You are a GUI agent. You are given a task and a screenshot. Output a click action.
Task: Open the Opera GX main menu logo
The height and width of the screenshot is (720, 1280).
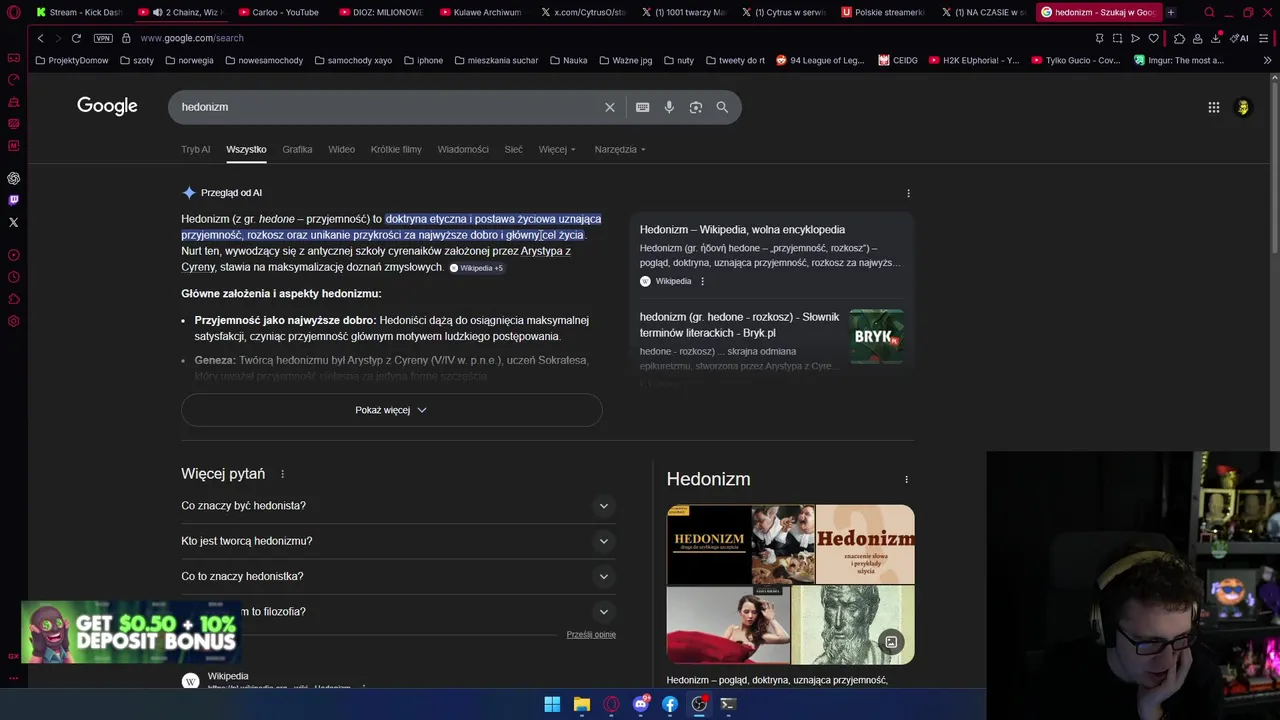[14, 13]
